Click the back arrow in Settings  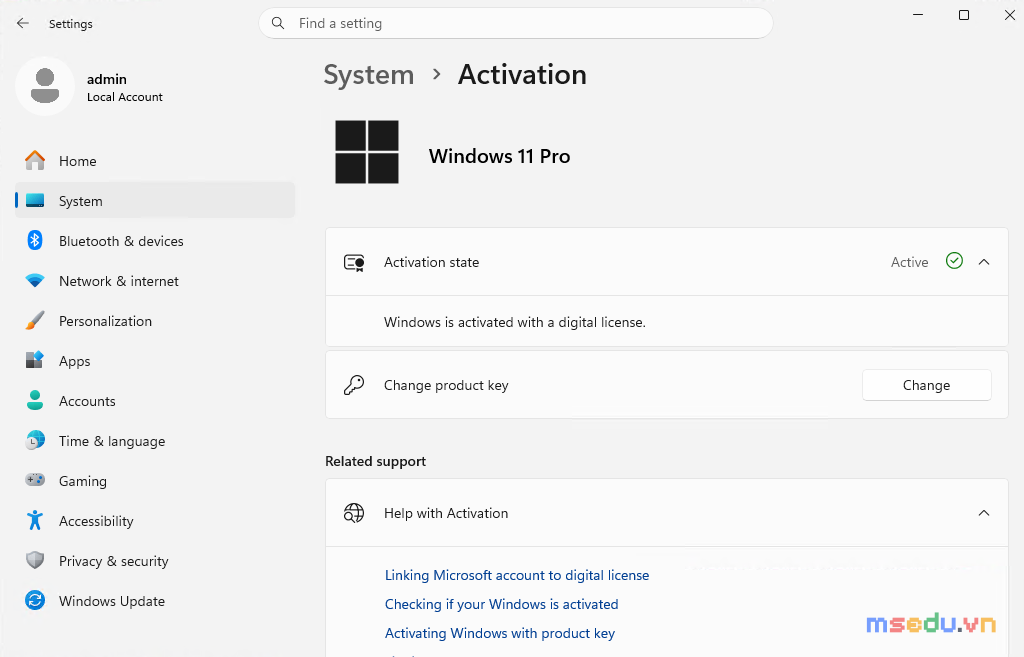click(23, 24)
